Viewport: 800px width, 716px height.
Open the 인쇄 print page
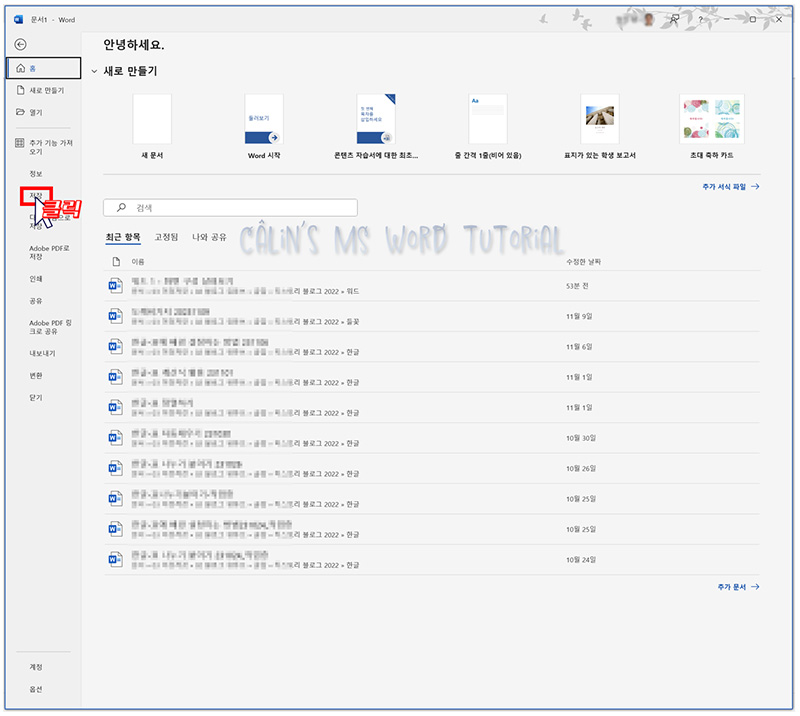(36, 279)
